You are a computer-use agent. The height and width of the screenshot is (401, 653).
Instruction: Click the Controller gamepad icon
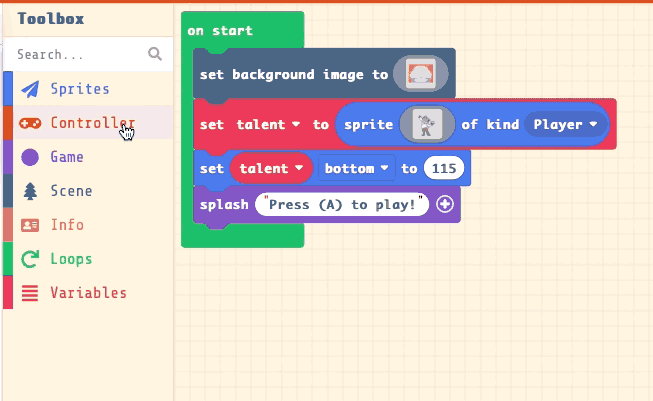click(x=30, y=123)
